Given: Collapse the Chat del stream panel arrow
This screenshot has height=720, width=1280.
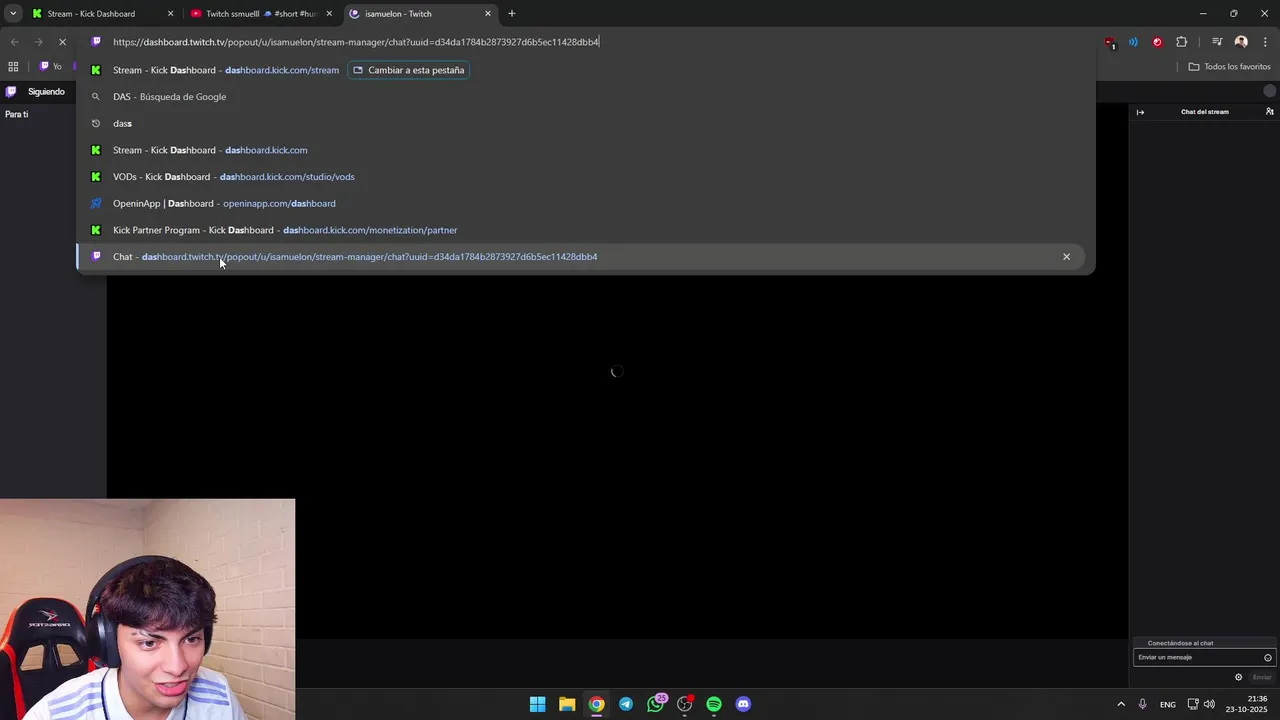Looking at the screenshot, I should coord(1140,112).
